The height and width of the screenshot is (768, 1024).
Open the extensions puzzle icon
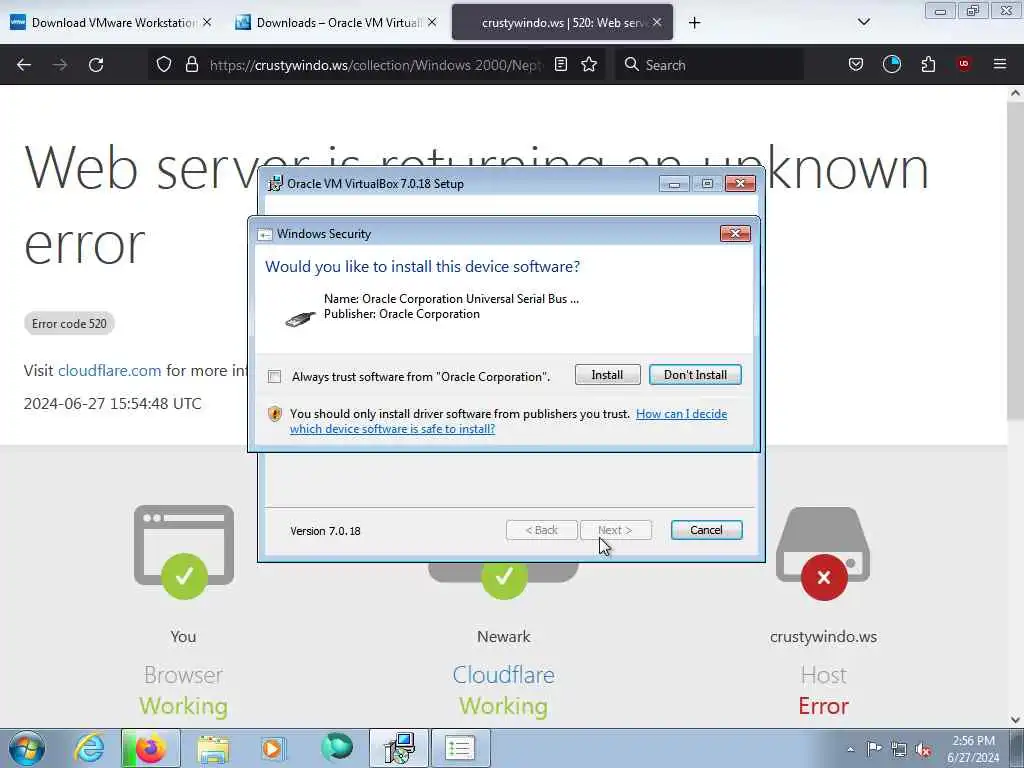click(928, 64)
